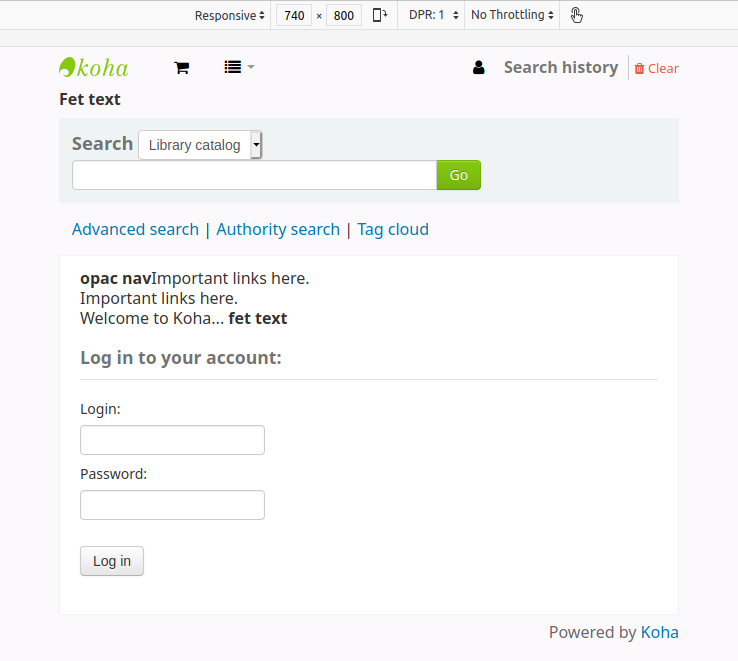The height and width of the screenshot is (661, 738).
Task: Open the Responsive device dropdown
Action: [230, 15]
